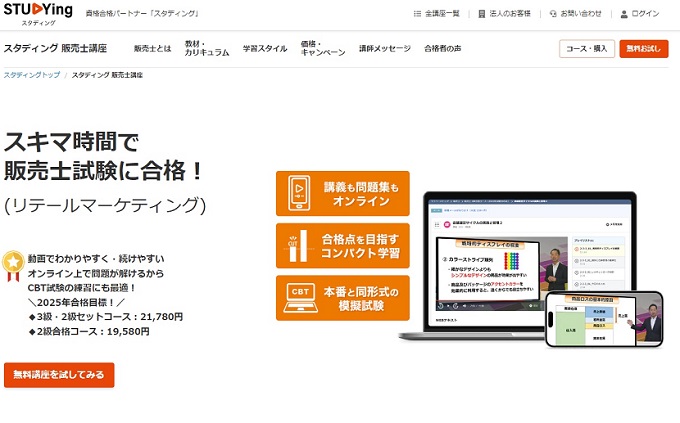The image size is (680, 423).
Task: Click the gold medal star icon
Action: click(x=13, y=266)
